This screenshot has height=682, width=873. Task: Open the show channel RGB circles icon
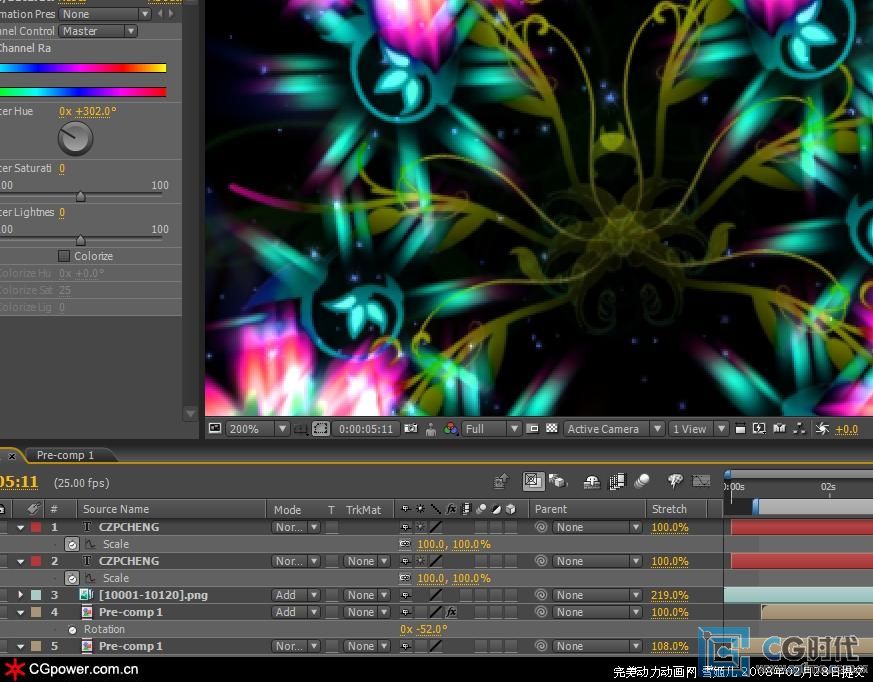click(x=450, y=429)
